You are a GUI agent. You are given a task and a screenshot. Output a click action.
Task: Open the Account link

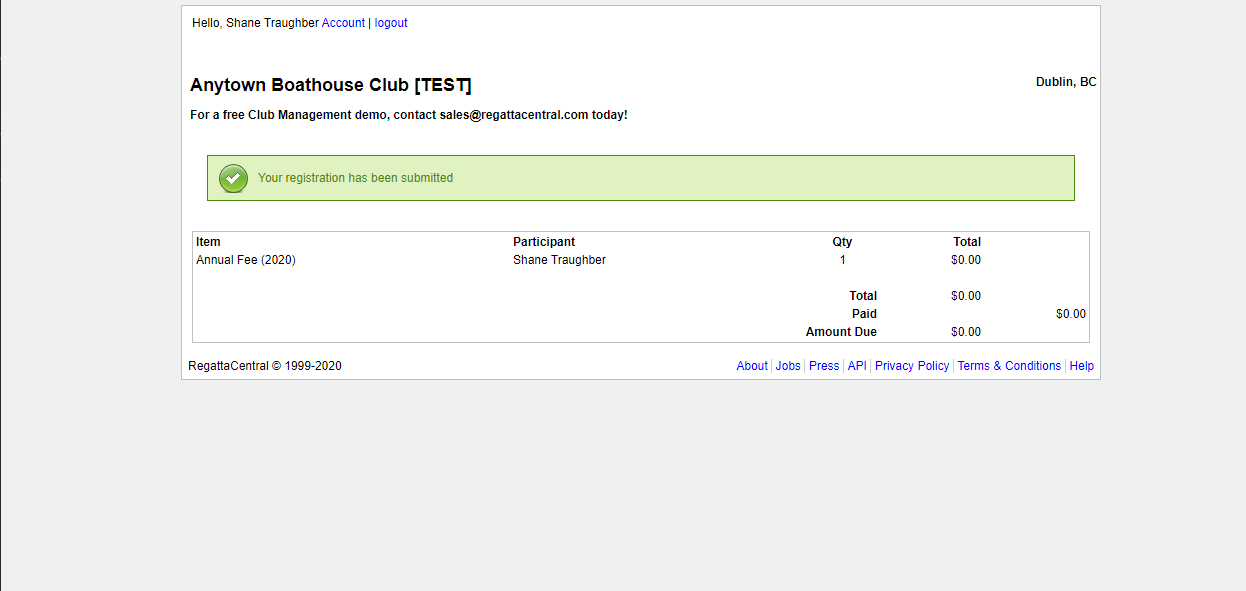click(343, 23)
